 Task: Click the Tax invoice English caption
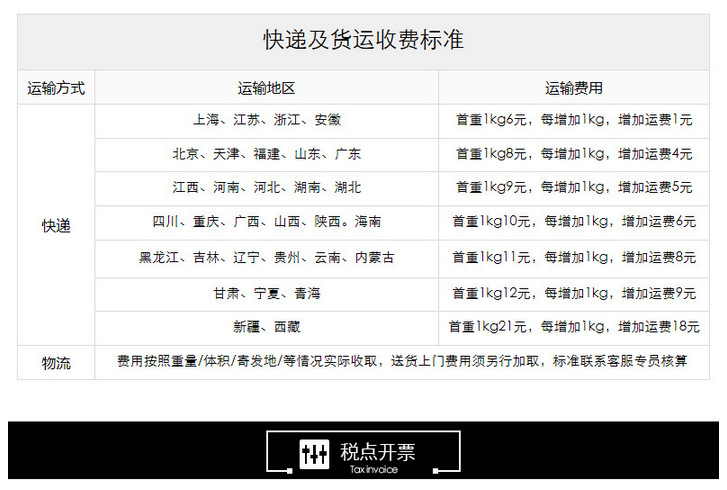click(x=374, y=470)
